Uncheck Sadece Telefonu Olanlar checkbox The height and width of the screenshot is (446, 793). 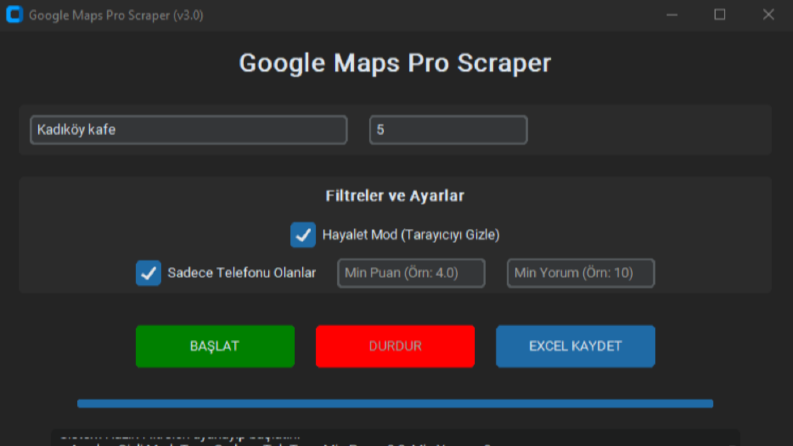pyautogui.click(x=148, y=273)
